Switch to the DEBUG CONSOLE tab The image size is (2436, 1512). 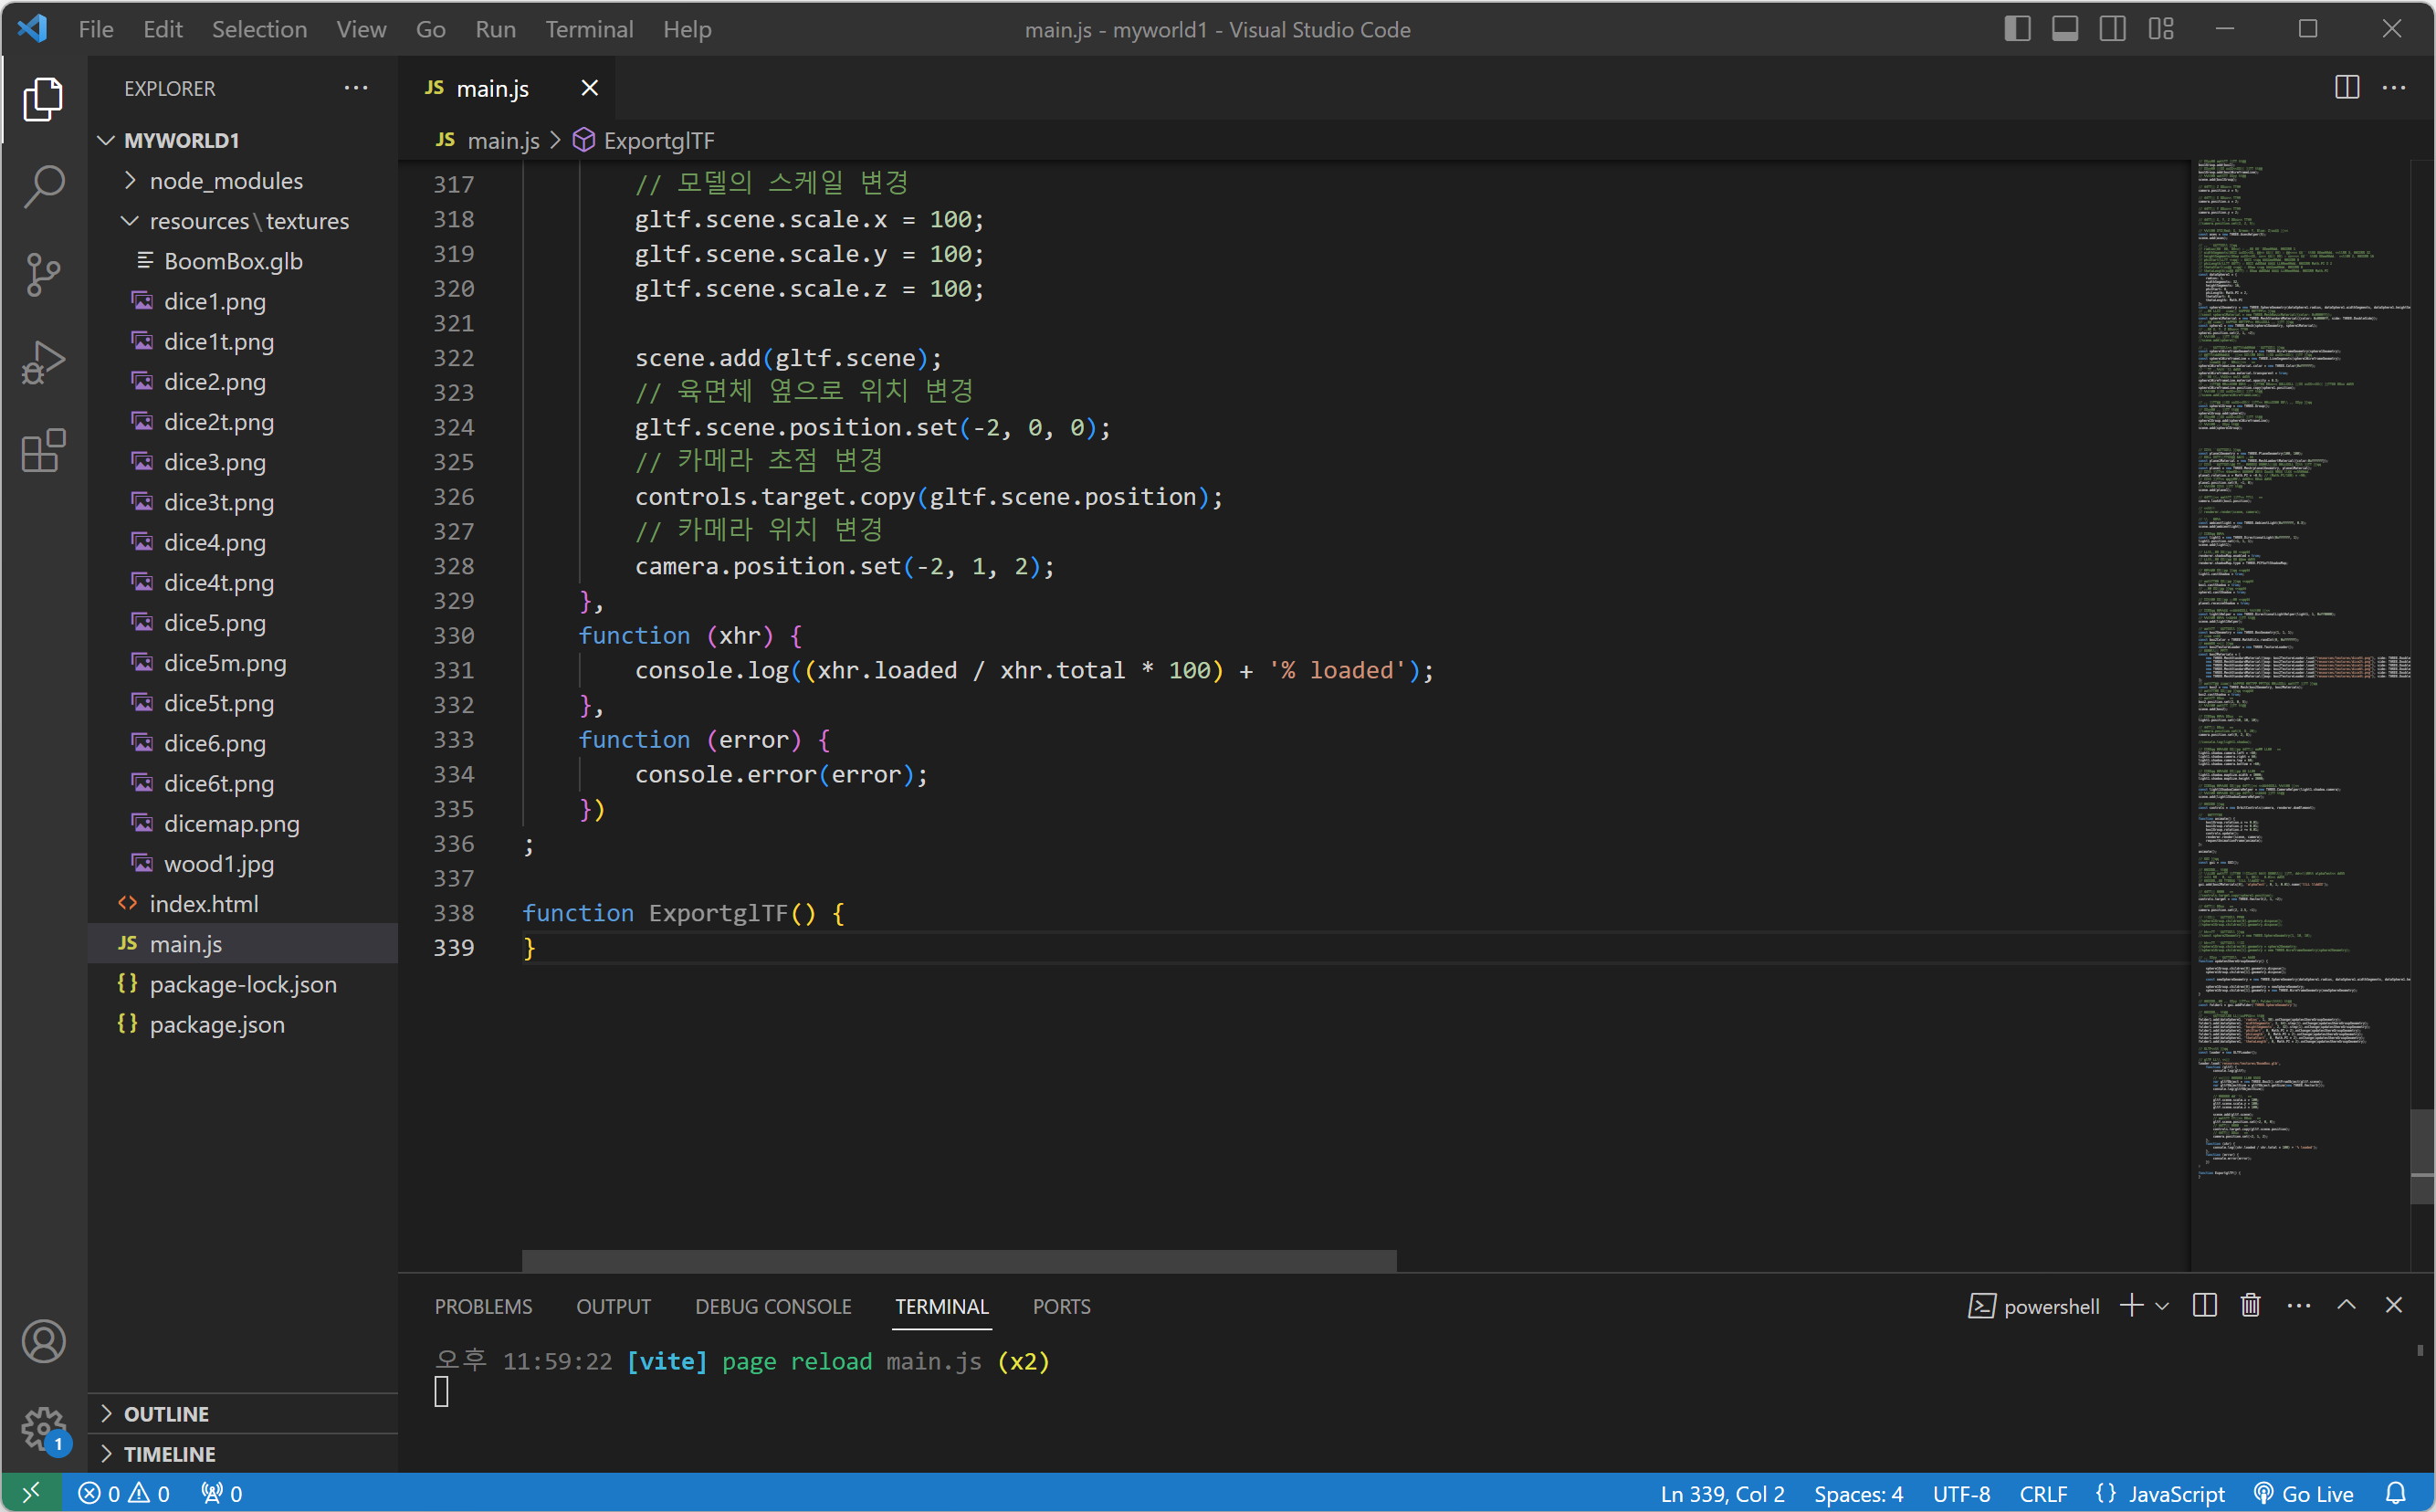coord(773,1306)
